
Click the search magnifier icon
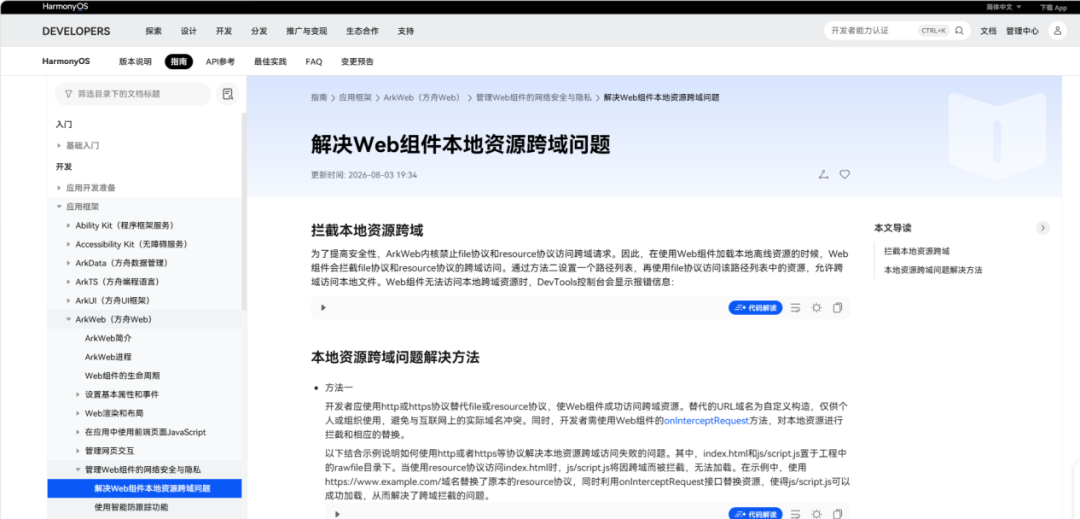pos(959,30)
